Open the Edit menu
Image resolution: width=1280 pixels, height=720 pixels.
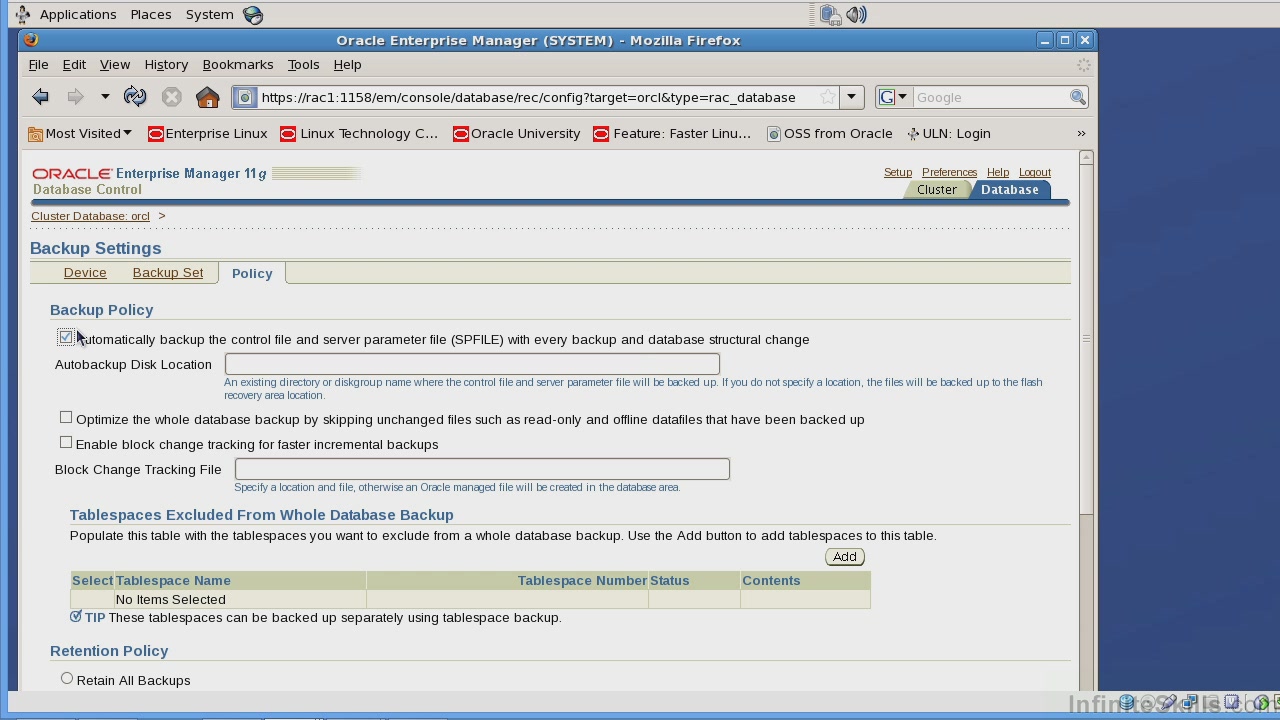tap(74, 64)
